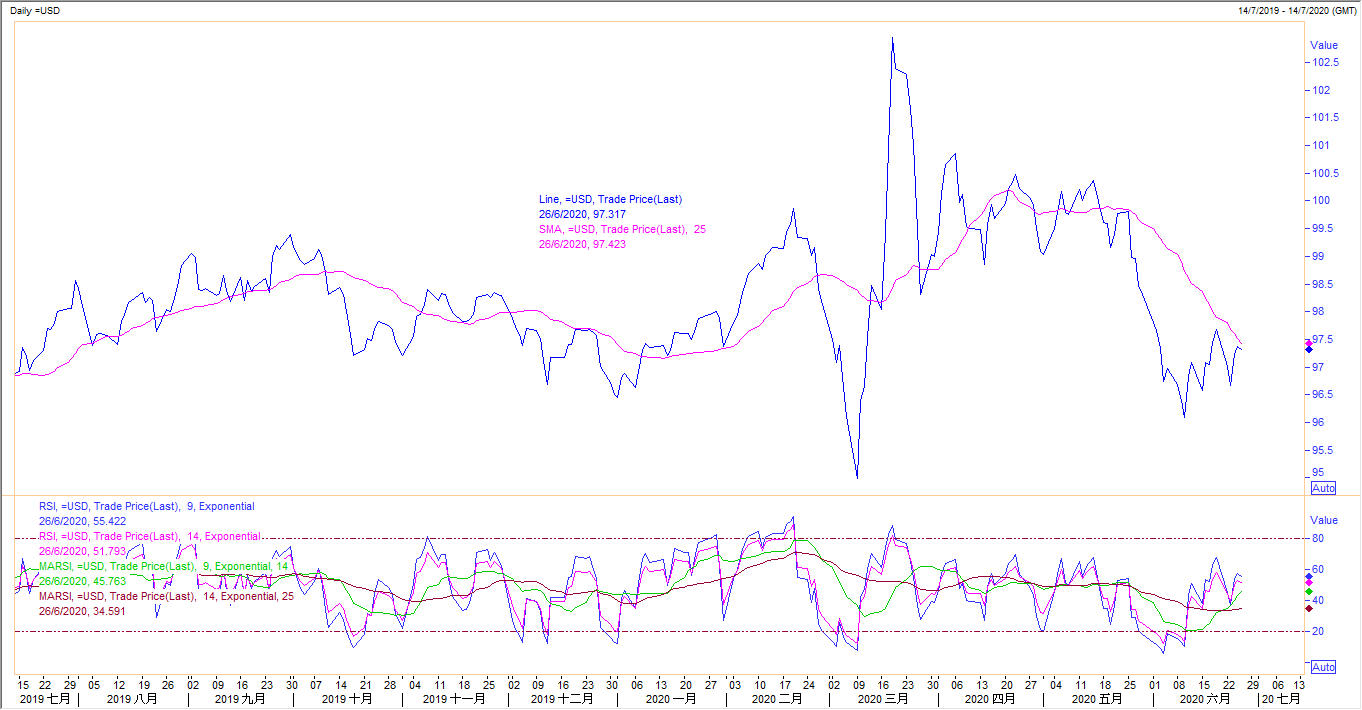Select the 'Daily =USD' chart title
Screen dimensions: 1362x710
33,9
